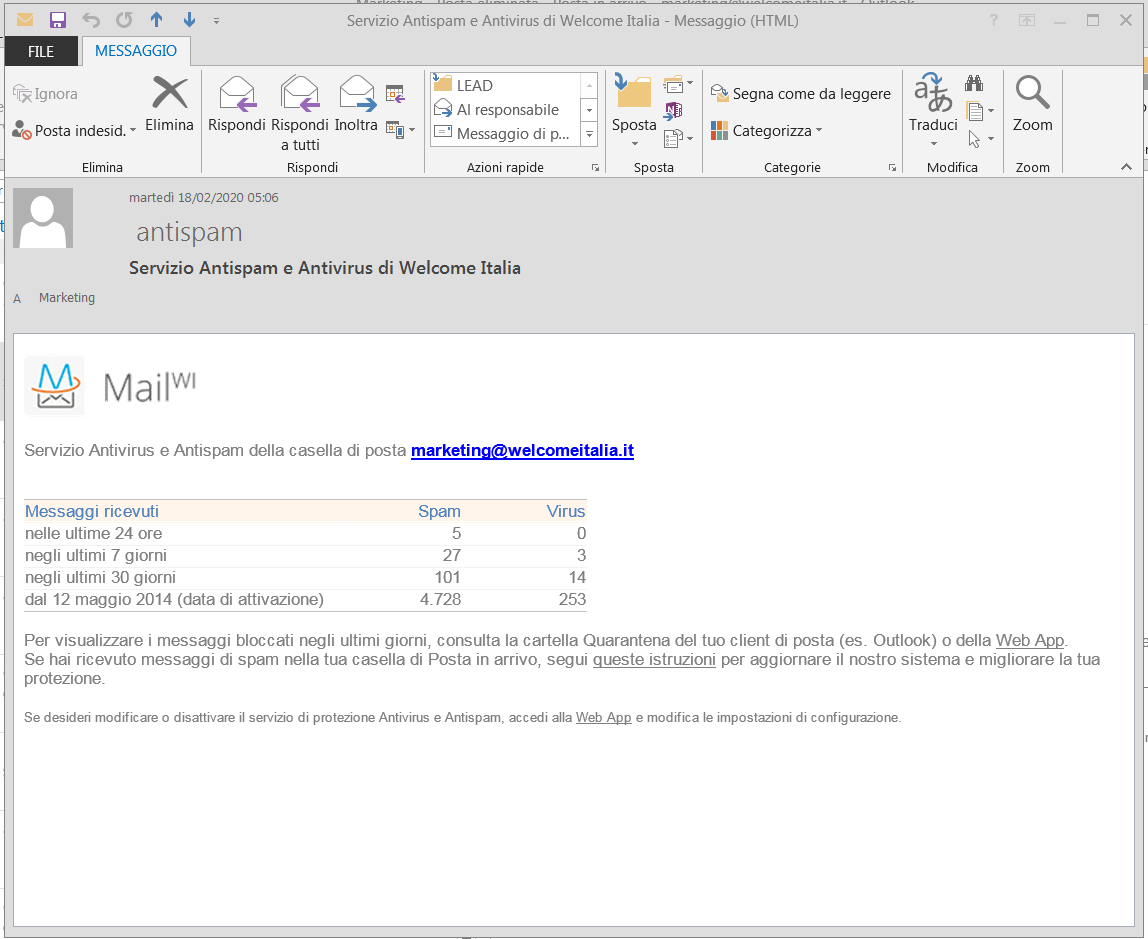
Task: Run the LEAD quick step
Action: [505, 85]
